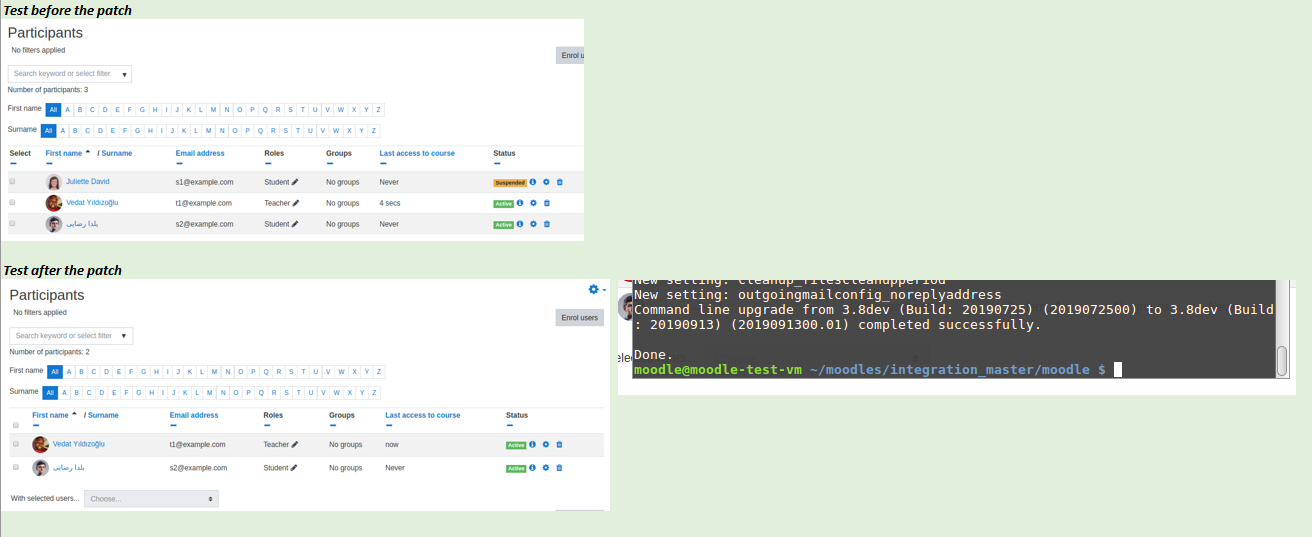Collapse Status column in after-patch table
1312x537 pixels.
(x=510, y=425)
